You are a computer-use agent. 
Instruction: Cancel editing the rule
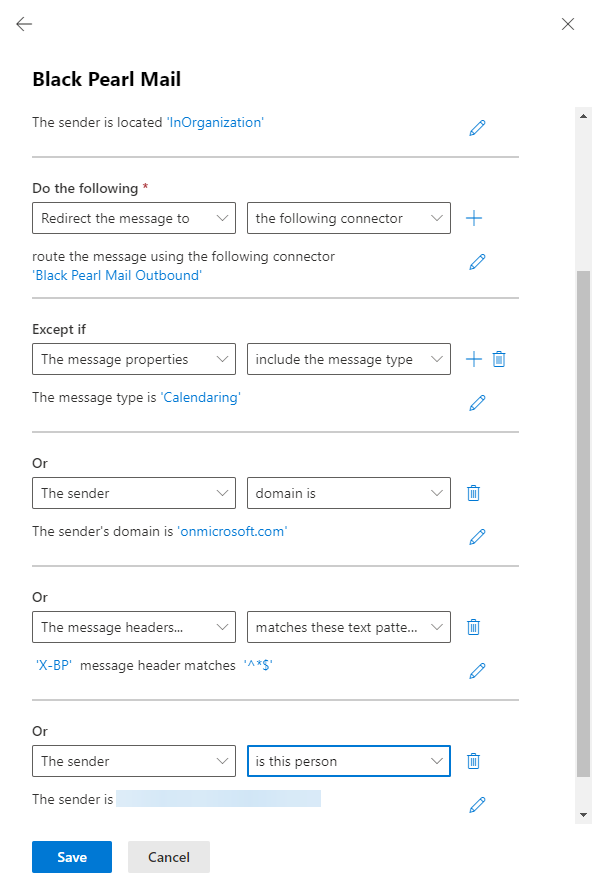169,857
